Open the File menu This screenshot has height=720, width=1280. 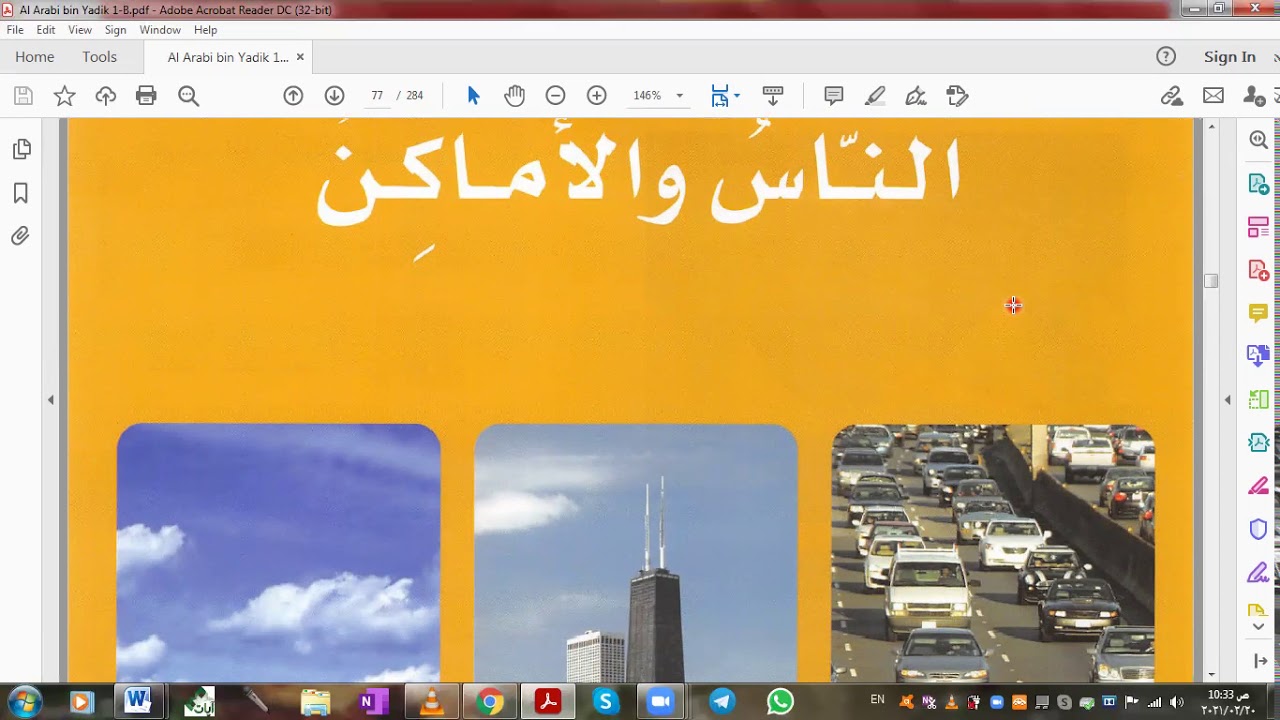pos(15,30)
